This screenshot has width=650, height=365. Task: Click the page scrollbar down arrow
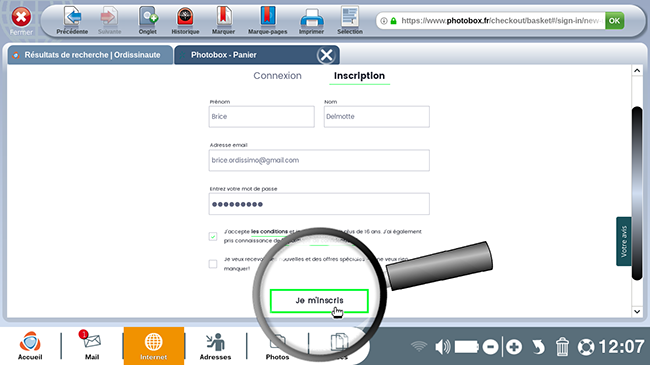click(x=637, y=311)
